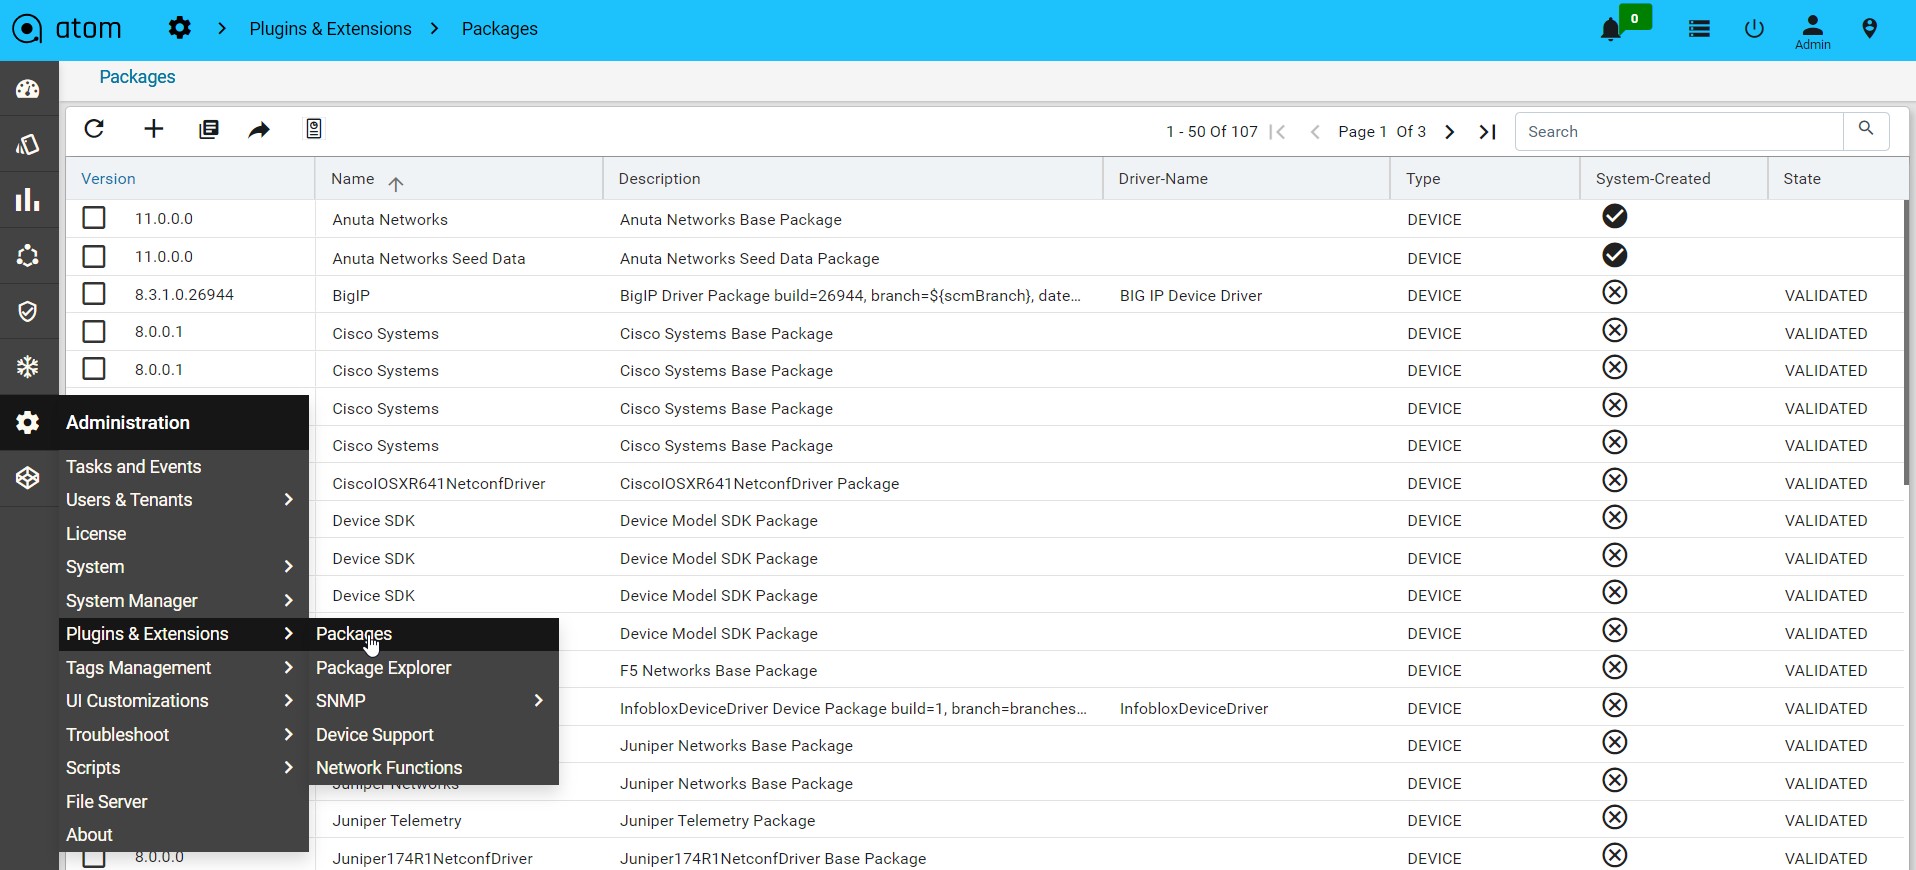
Task: Expand Scripts submenu
Action: [x=288, y=768]
